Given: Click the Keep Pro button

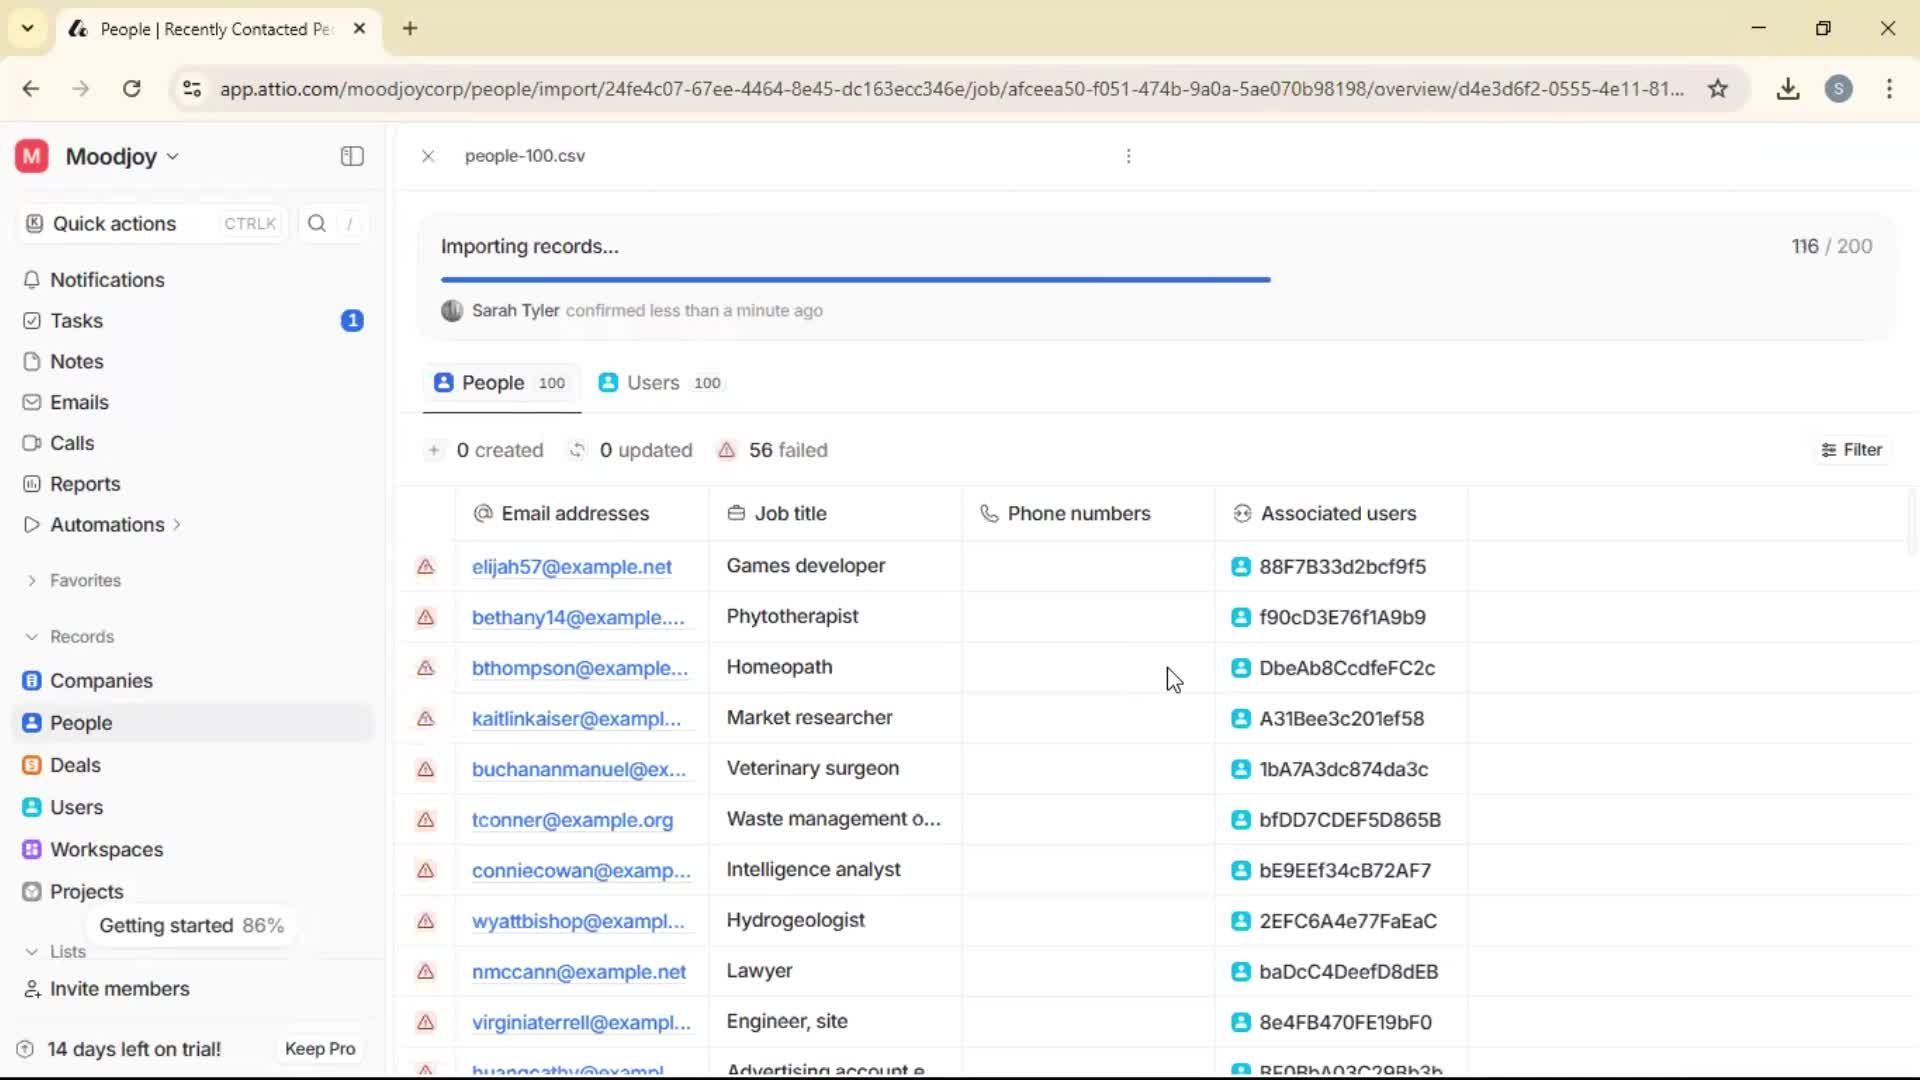Looking at the screenshot, I should click(x=319, y=1048).
